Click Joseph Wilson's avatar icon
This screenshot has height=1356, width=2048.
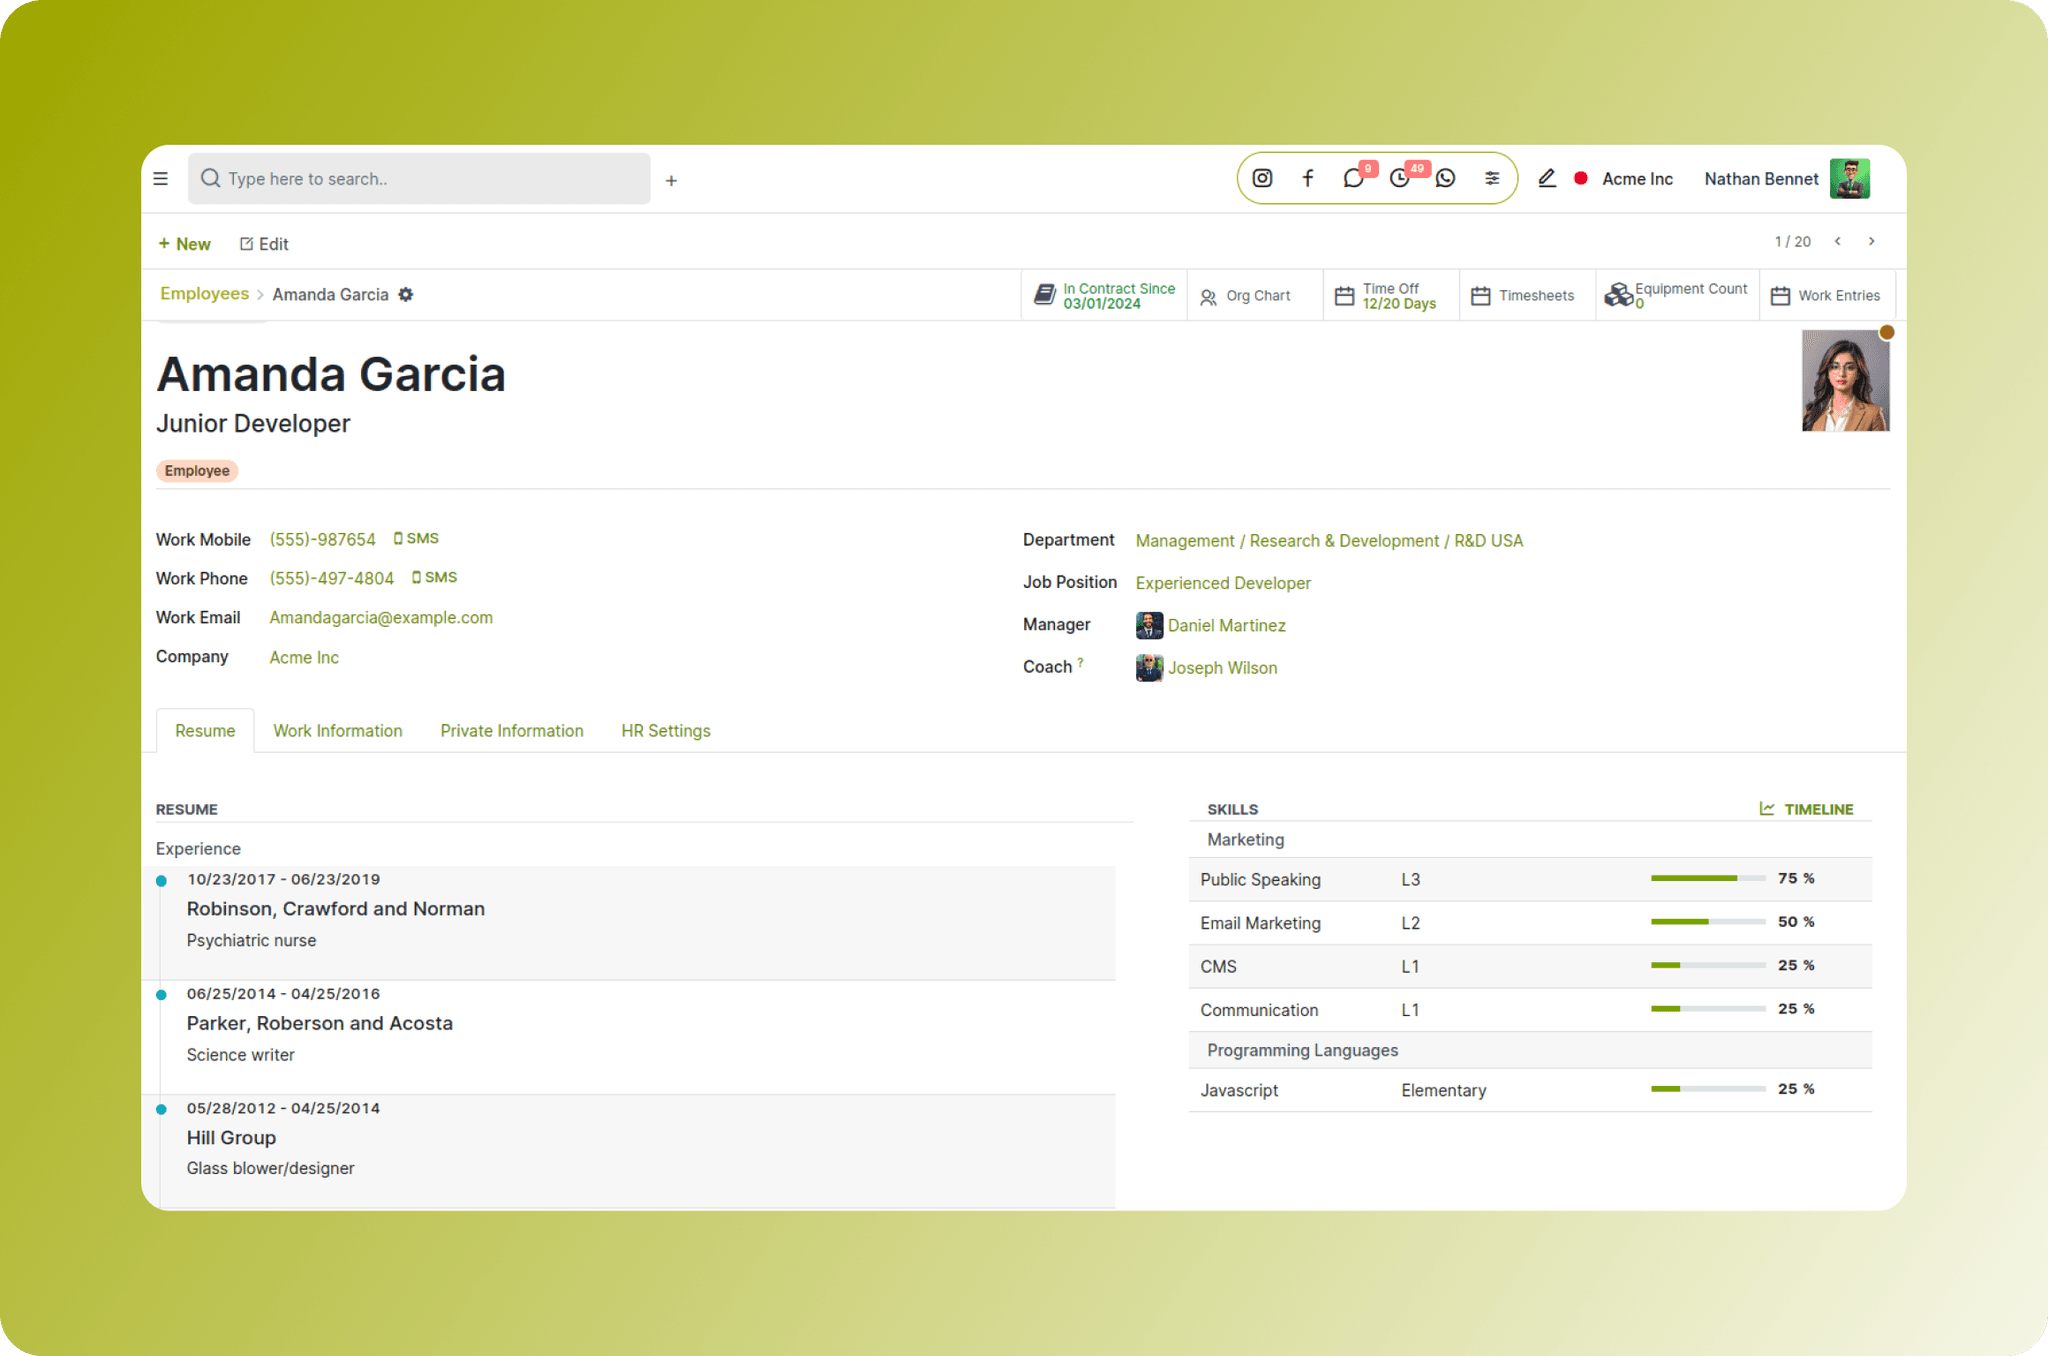click(x=1149, y=668)
